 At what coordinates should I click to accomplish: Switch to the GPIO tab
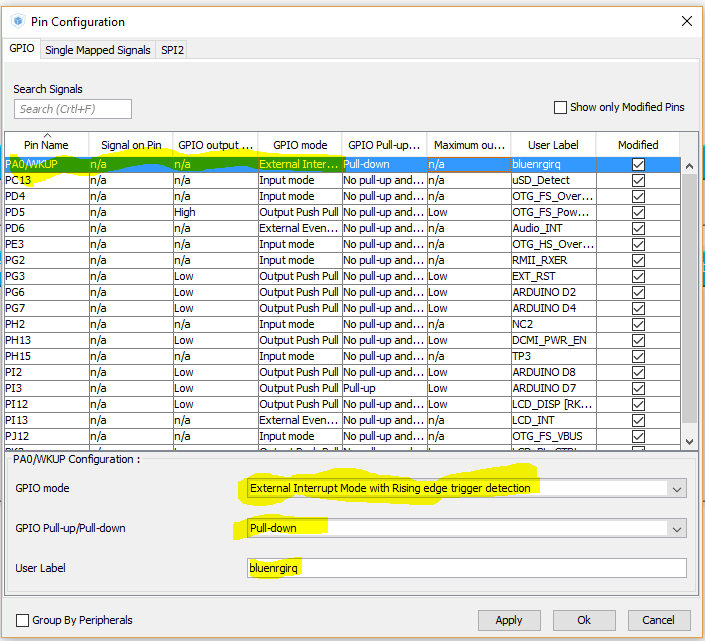click(x=22, y=49)
